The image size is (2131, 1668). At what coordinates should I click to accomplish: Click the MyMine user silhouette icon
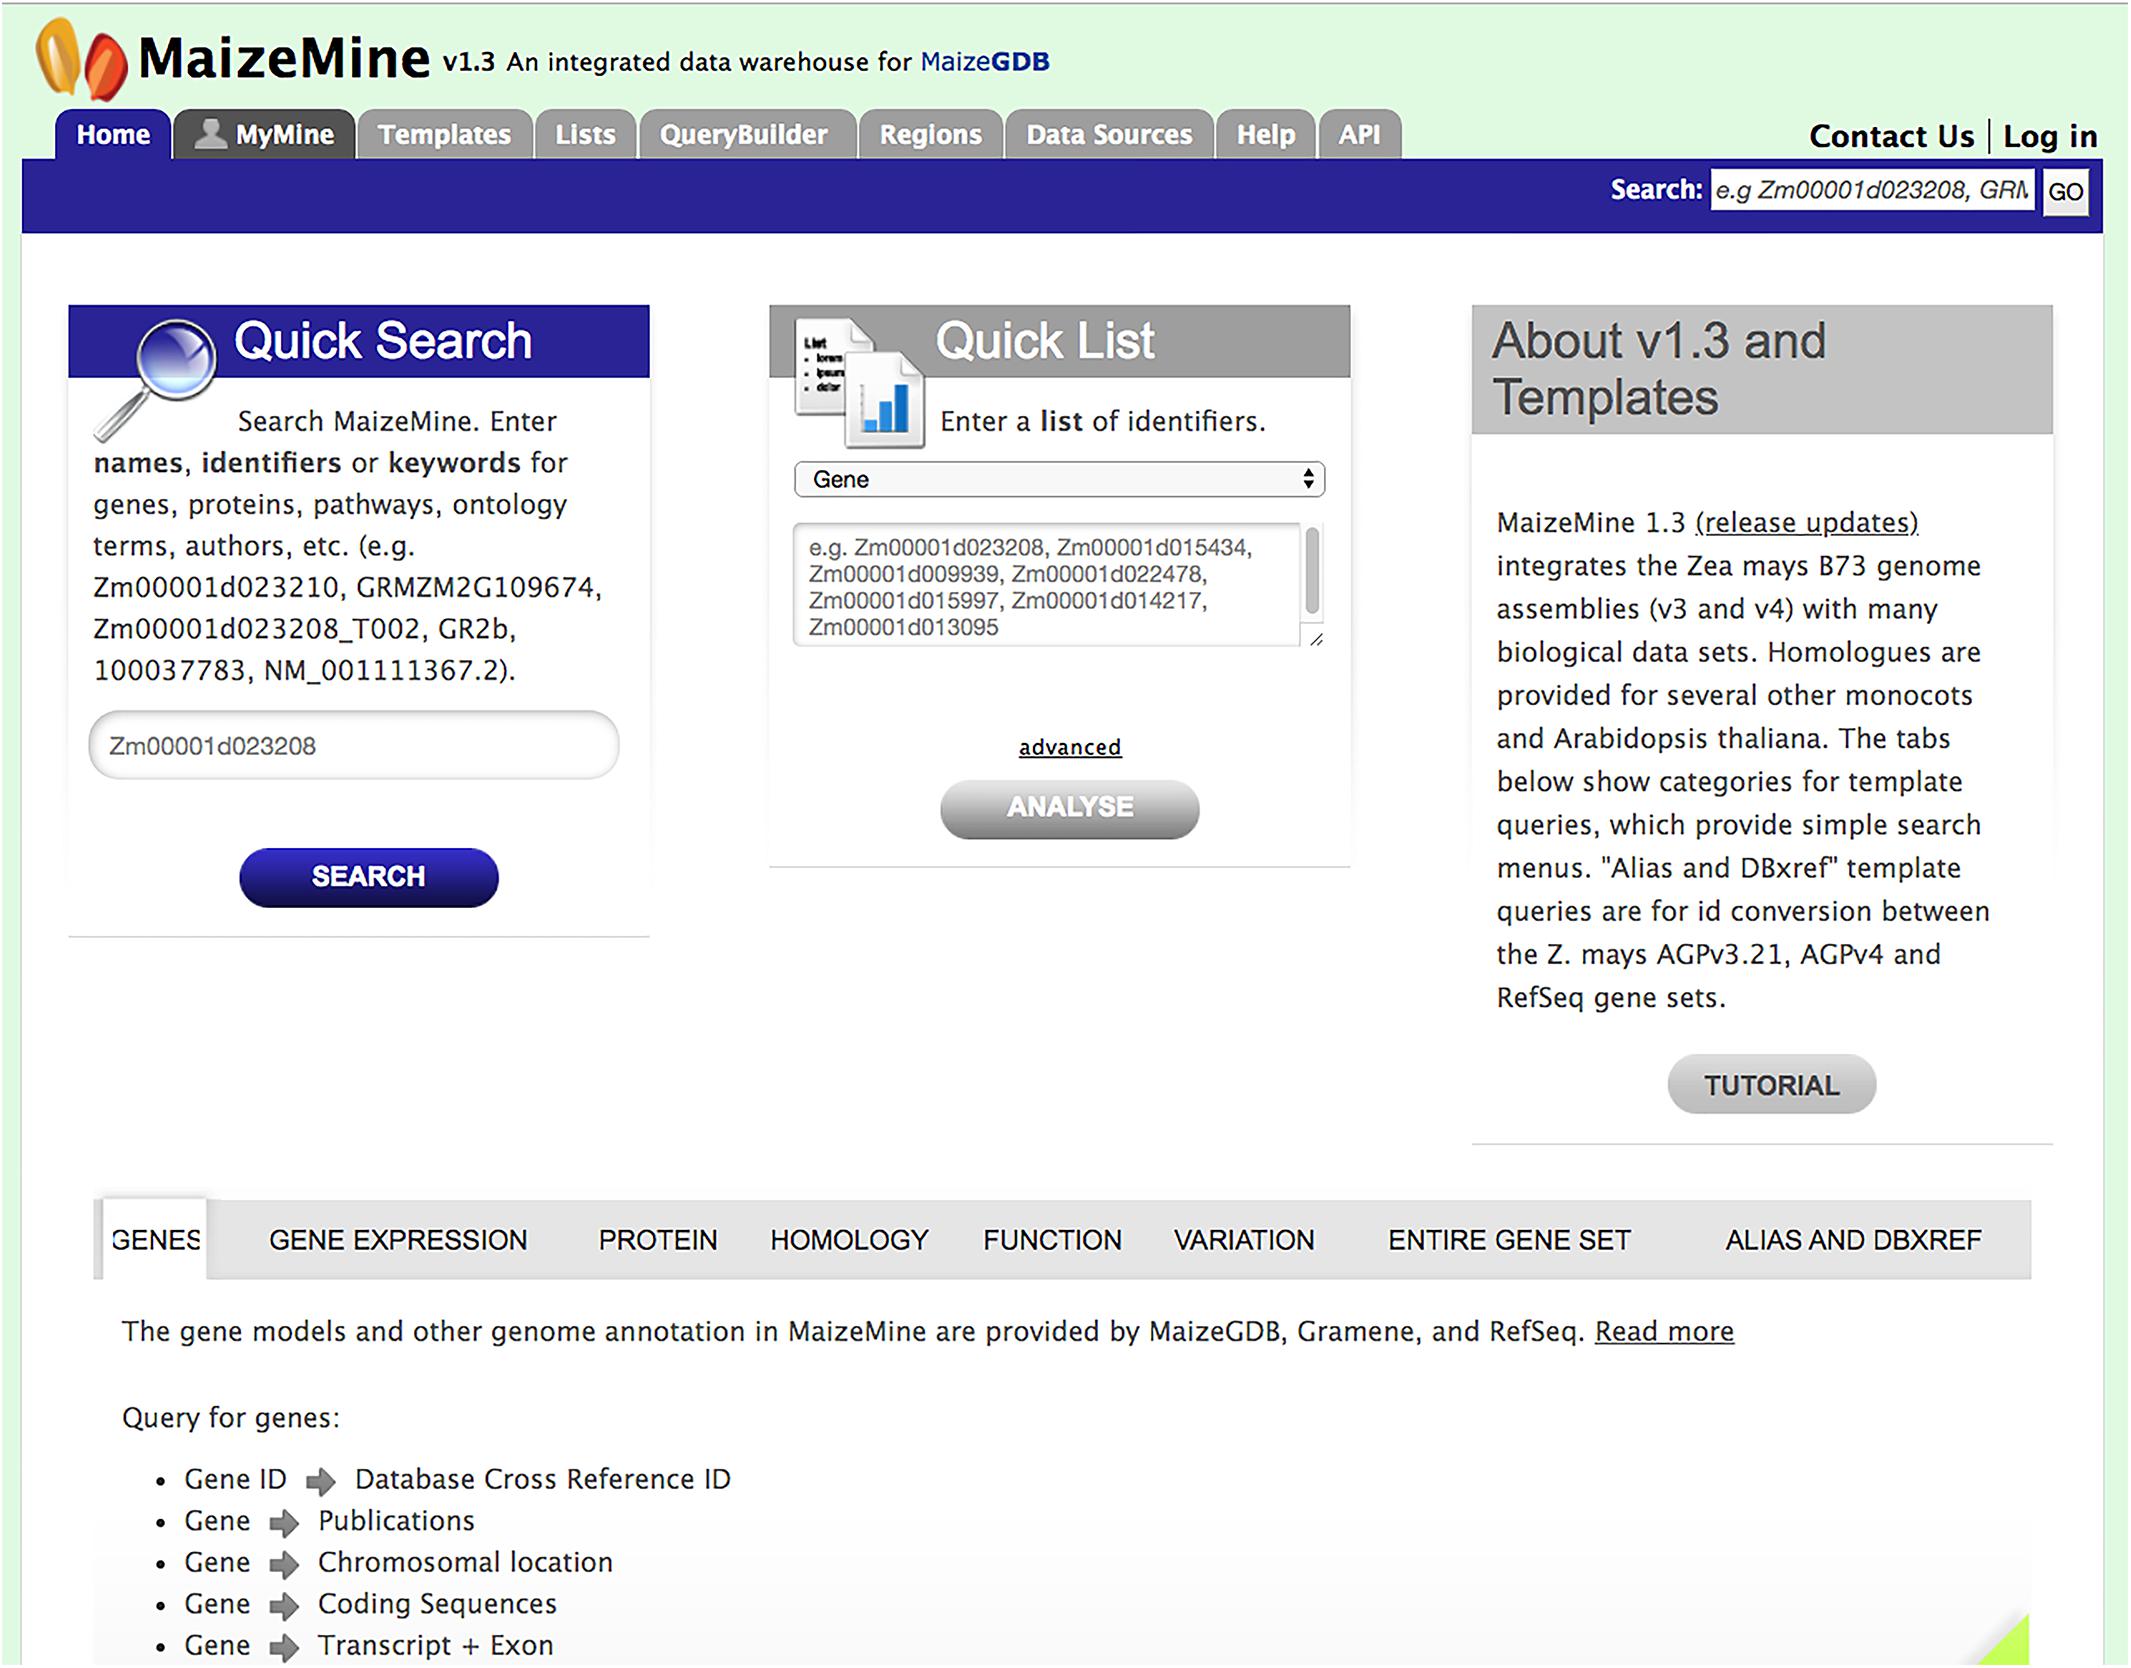click(x=210, y=134)
